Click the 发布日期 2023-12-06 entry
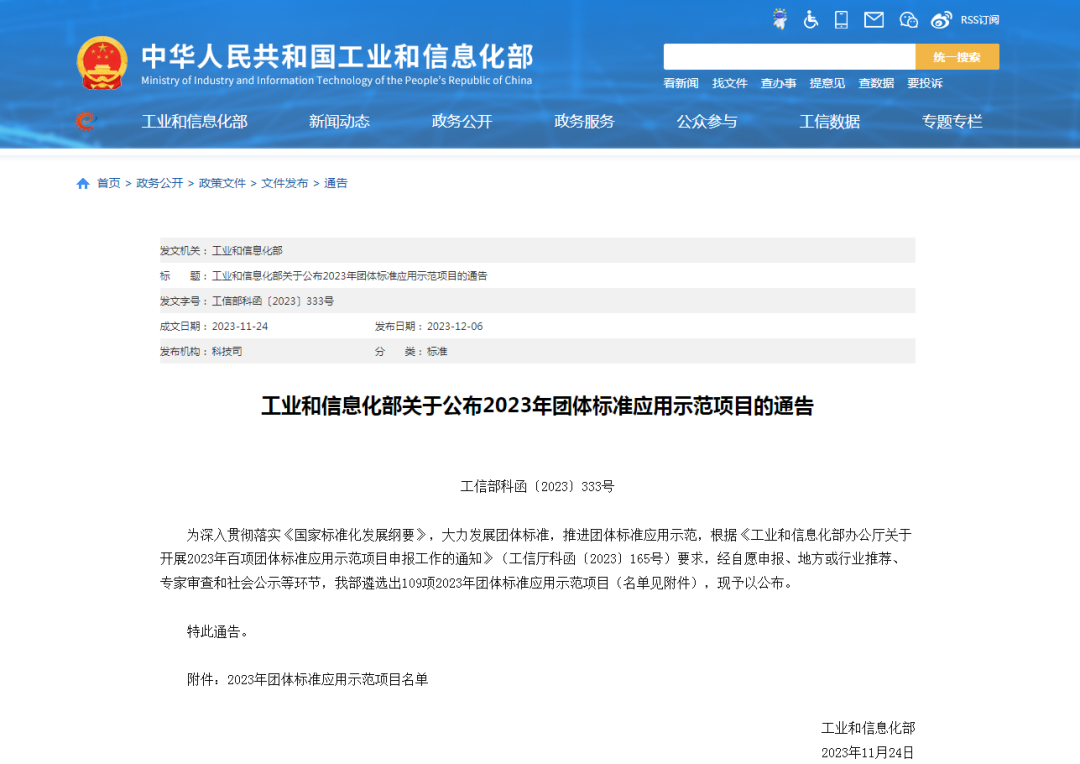Image resolution: width=1080 pixels, height=764 pixels. [x=428, y=327]
